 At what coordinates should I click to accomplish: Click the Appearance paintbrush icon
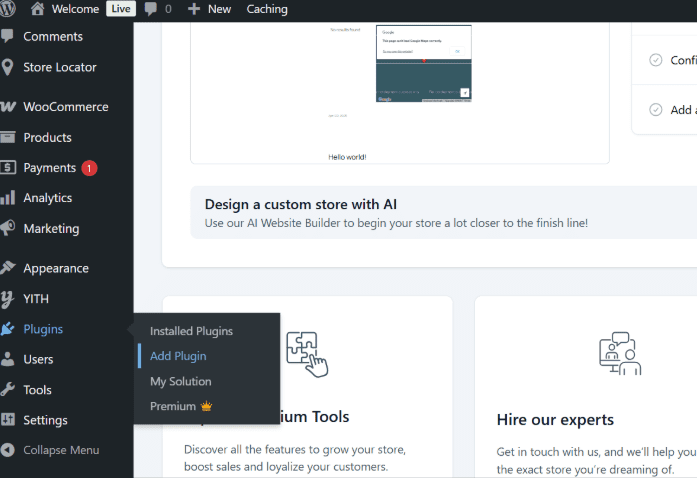(8, 268)
